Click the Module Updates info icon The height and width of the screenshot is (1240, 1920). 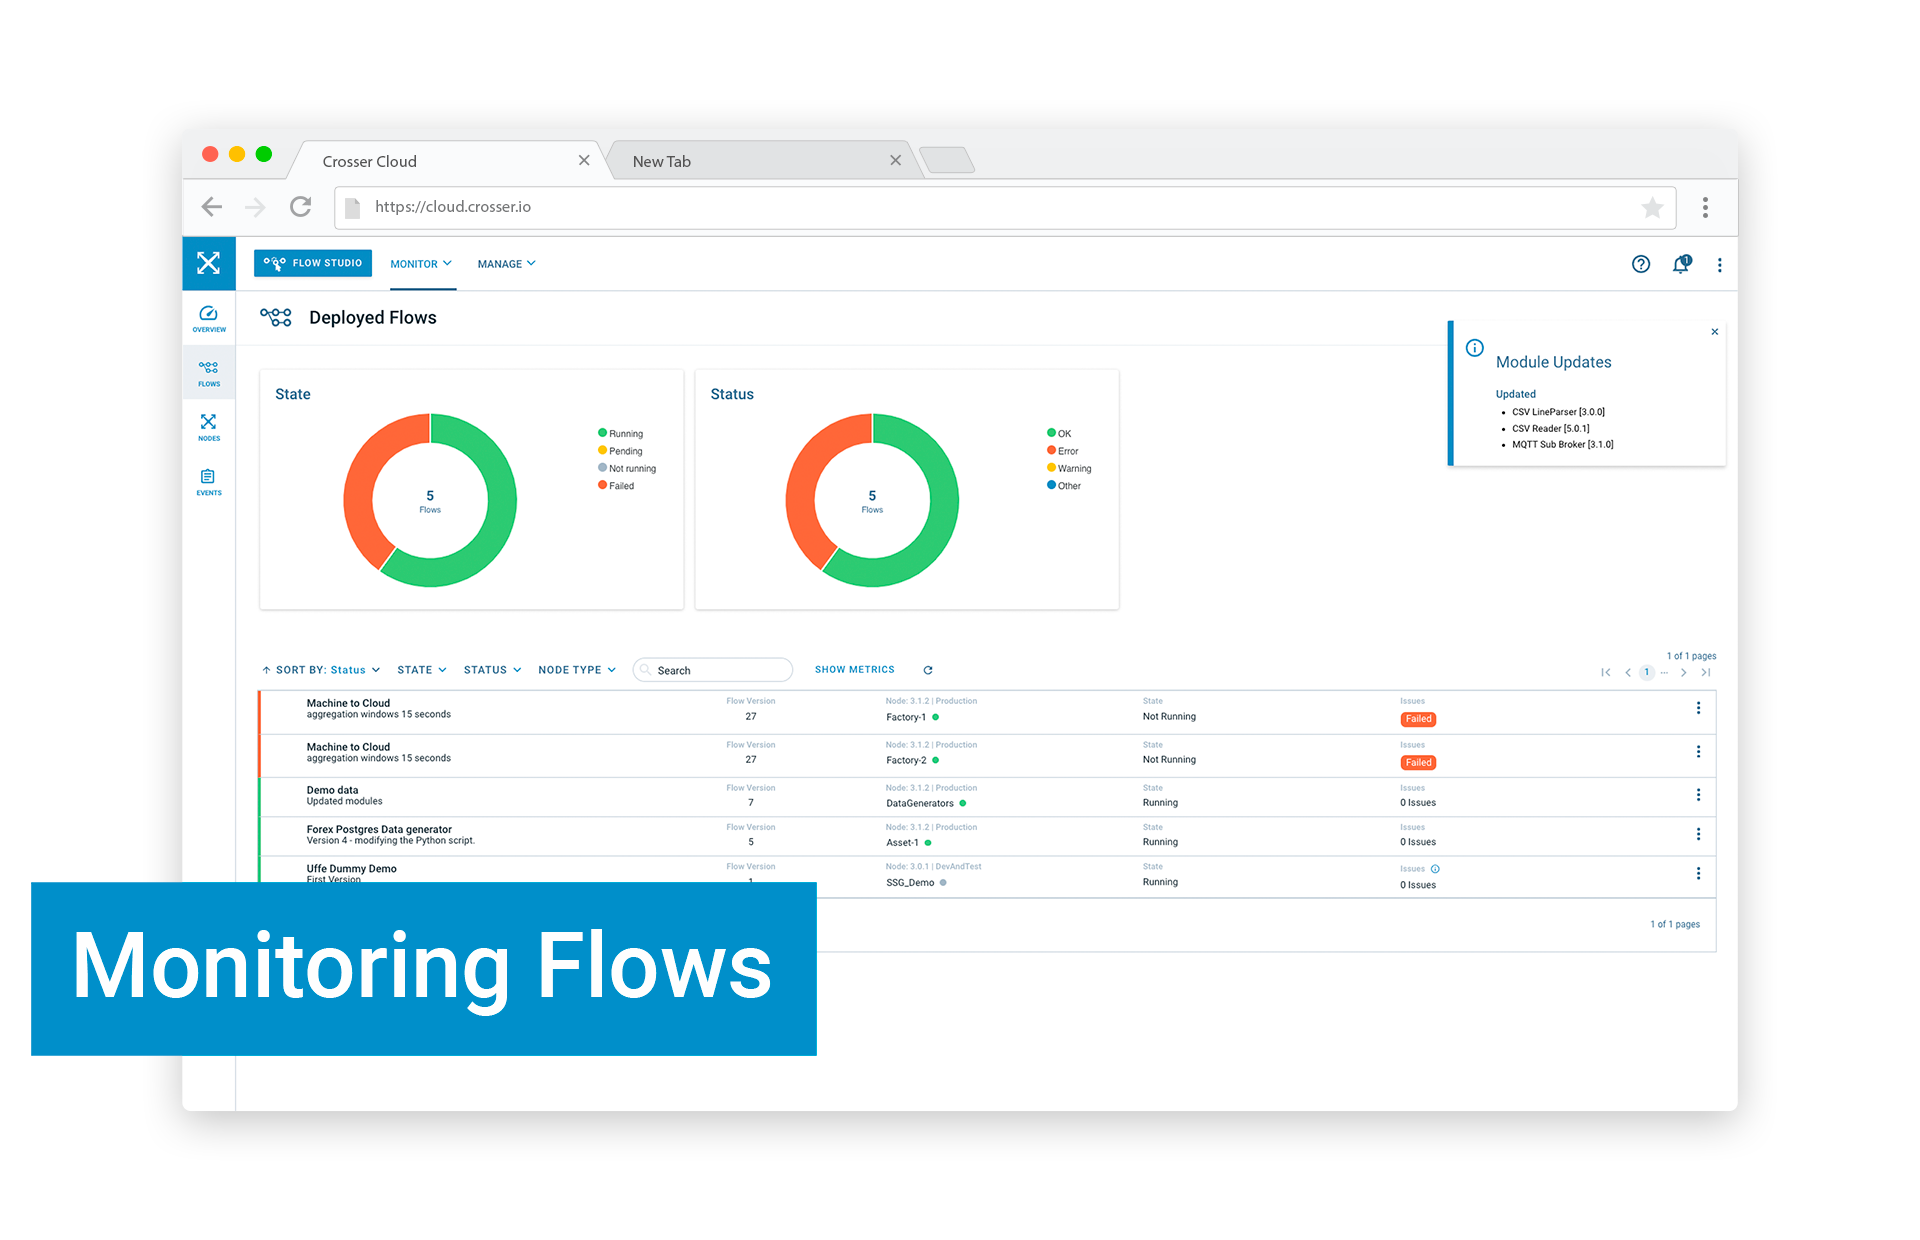point(1475,348)
